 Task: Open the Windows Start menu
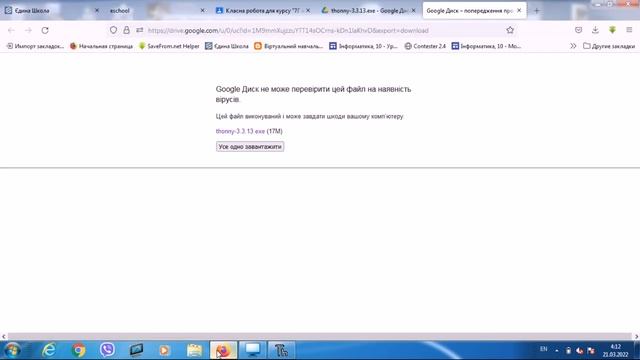click(12, 350)
